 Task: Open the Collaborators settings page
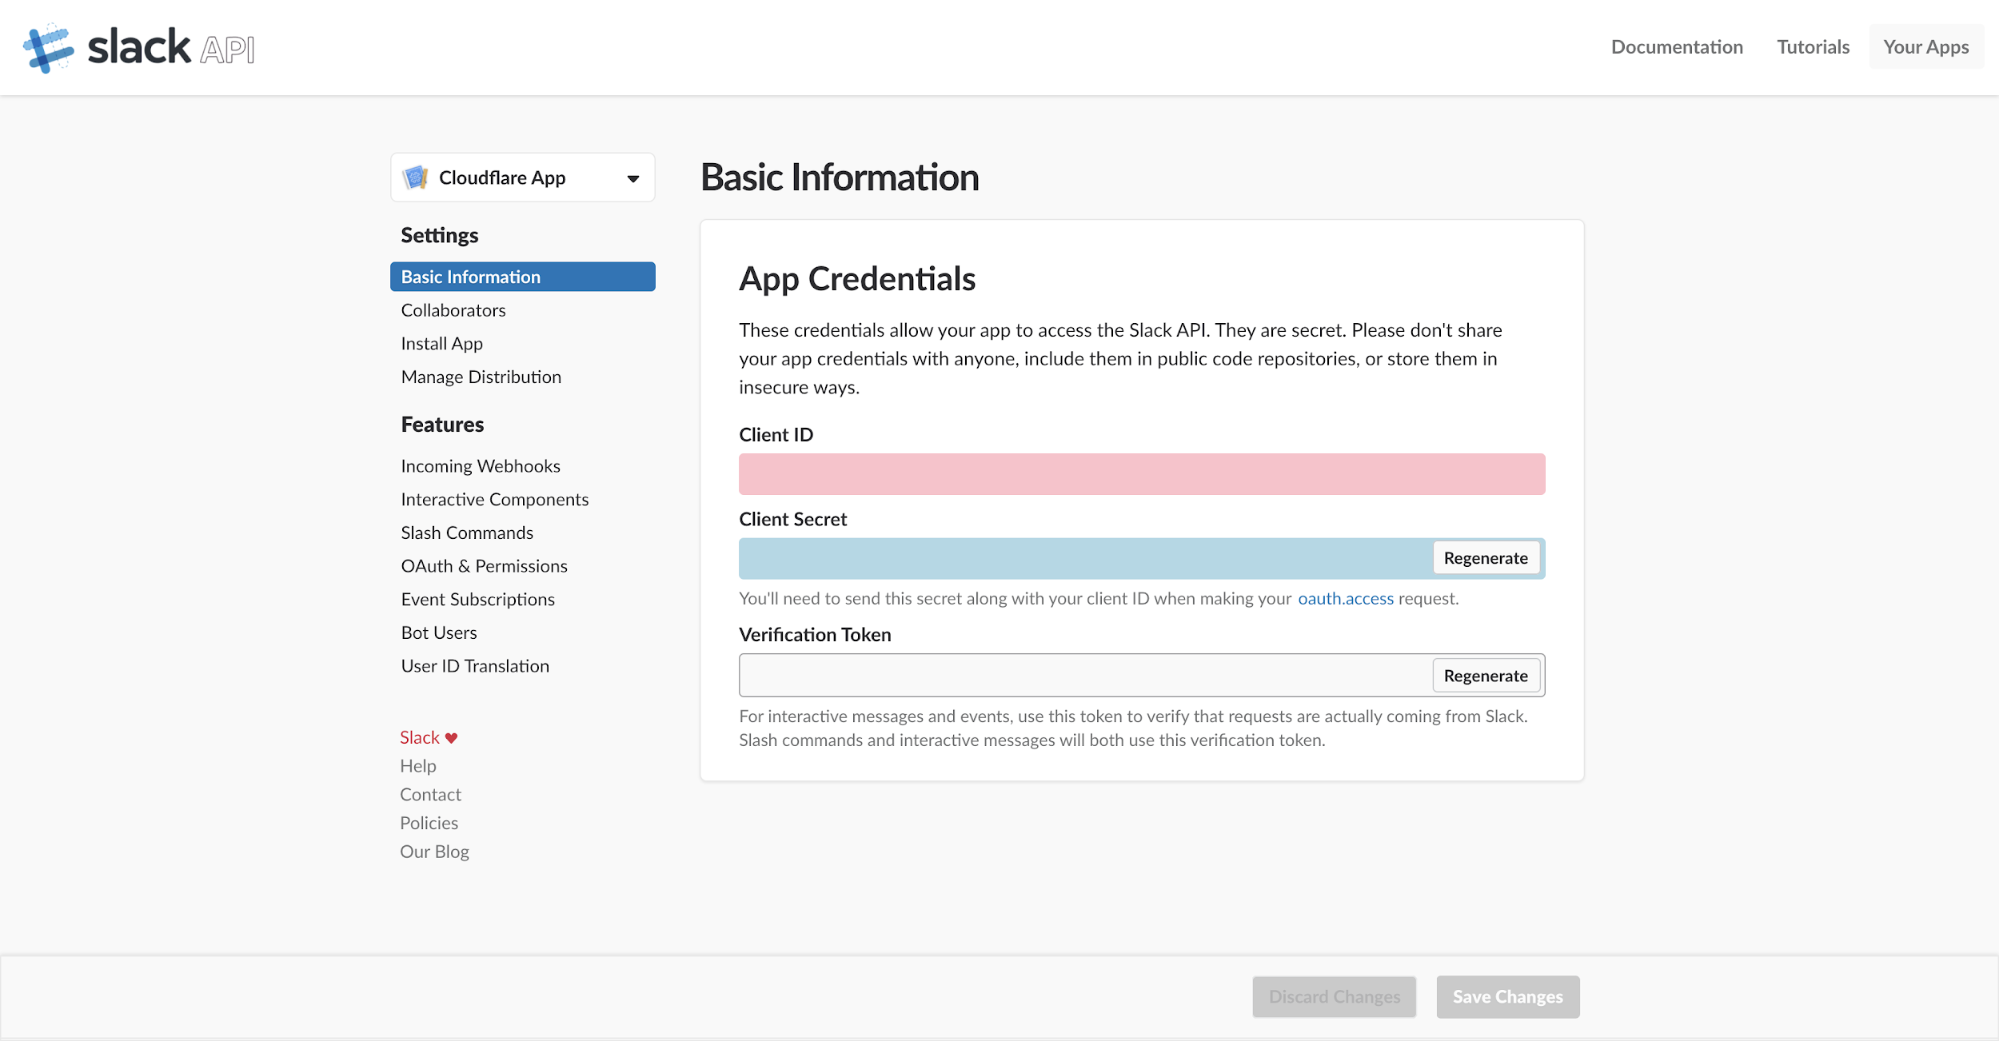tap(453, 310)
